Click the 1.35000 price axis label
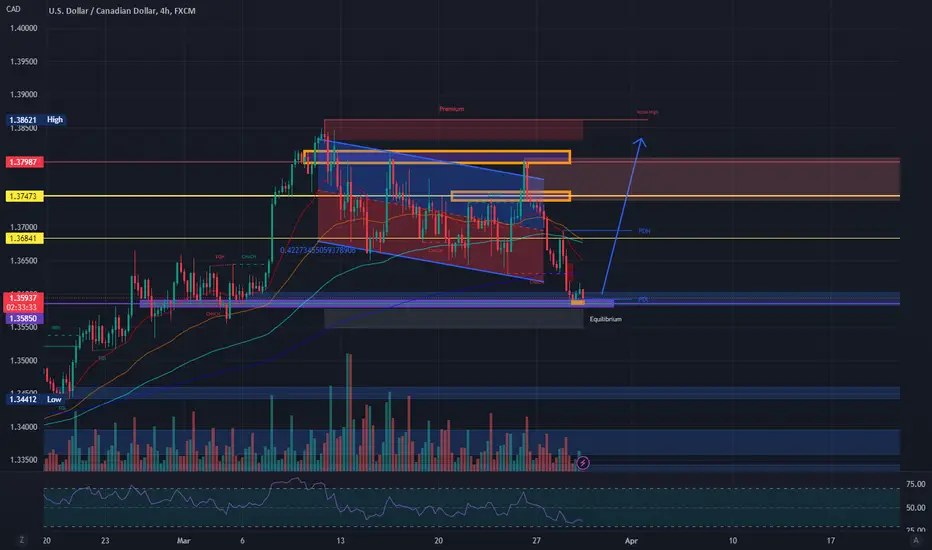Viewport: 932px width, 550px height. [23, 361]
